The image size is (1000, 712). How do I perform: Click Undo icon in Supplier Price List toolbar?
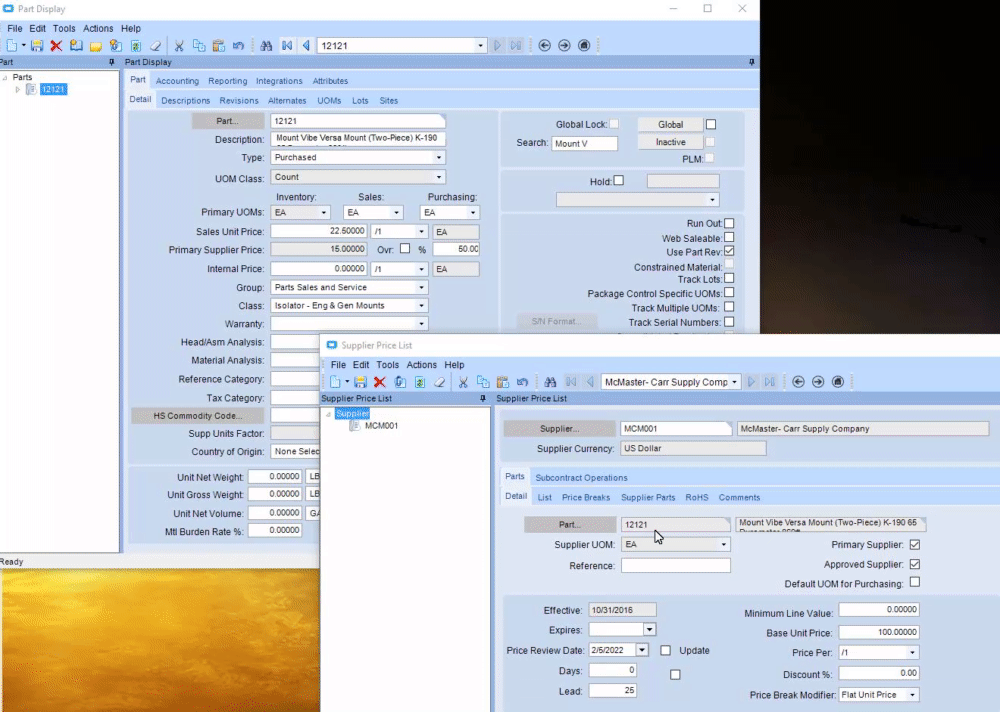521,382
